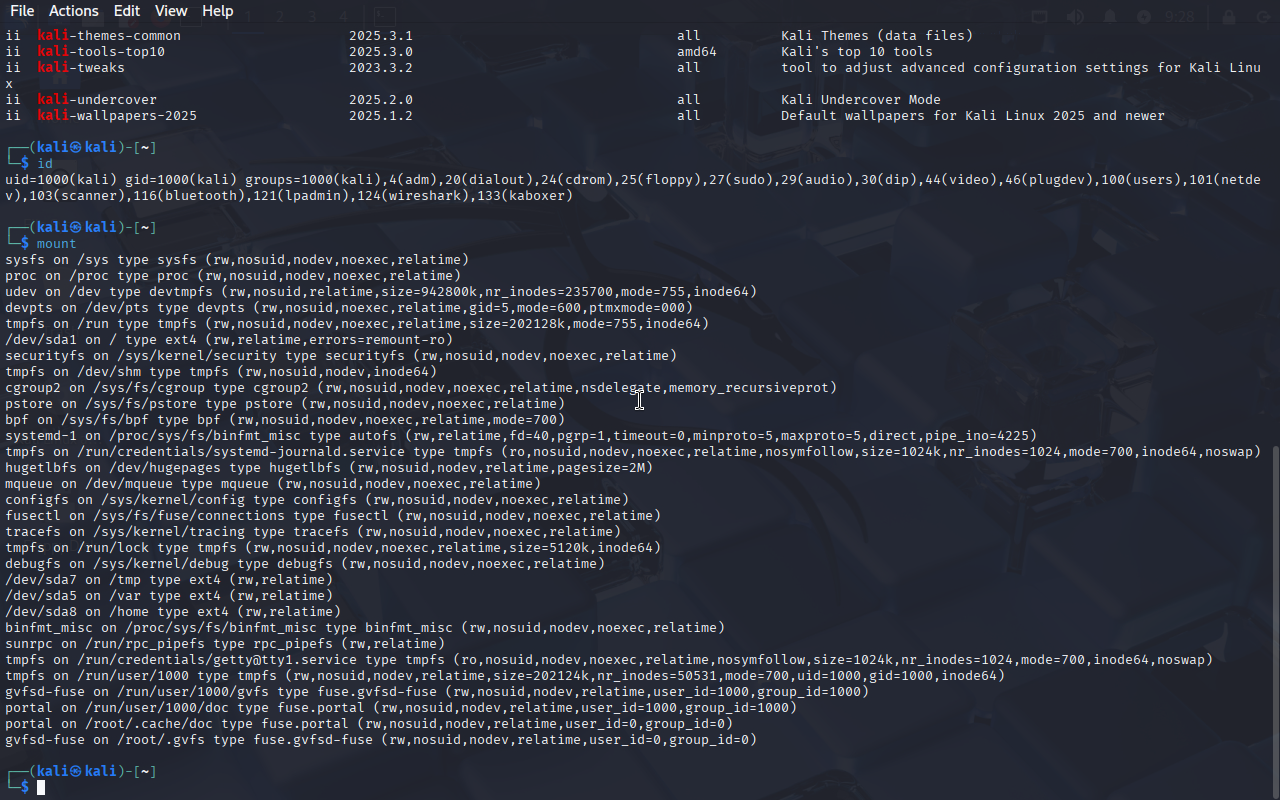1280x800 pixels.
Task: Click 'sunrpc on /run/rpc_pipefs' line
Action: click(225, 644)
